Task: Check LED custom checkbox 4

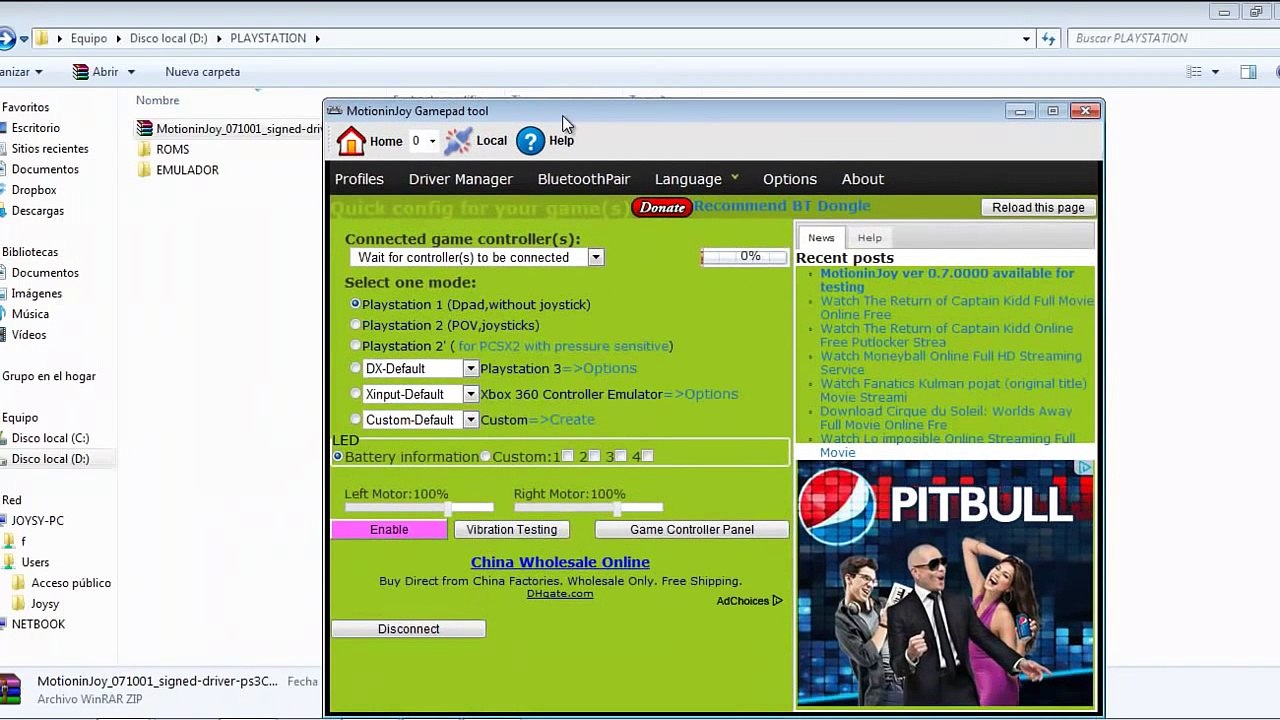Action: tap(647, 456)
